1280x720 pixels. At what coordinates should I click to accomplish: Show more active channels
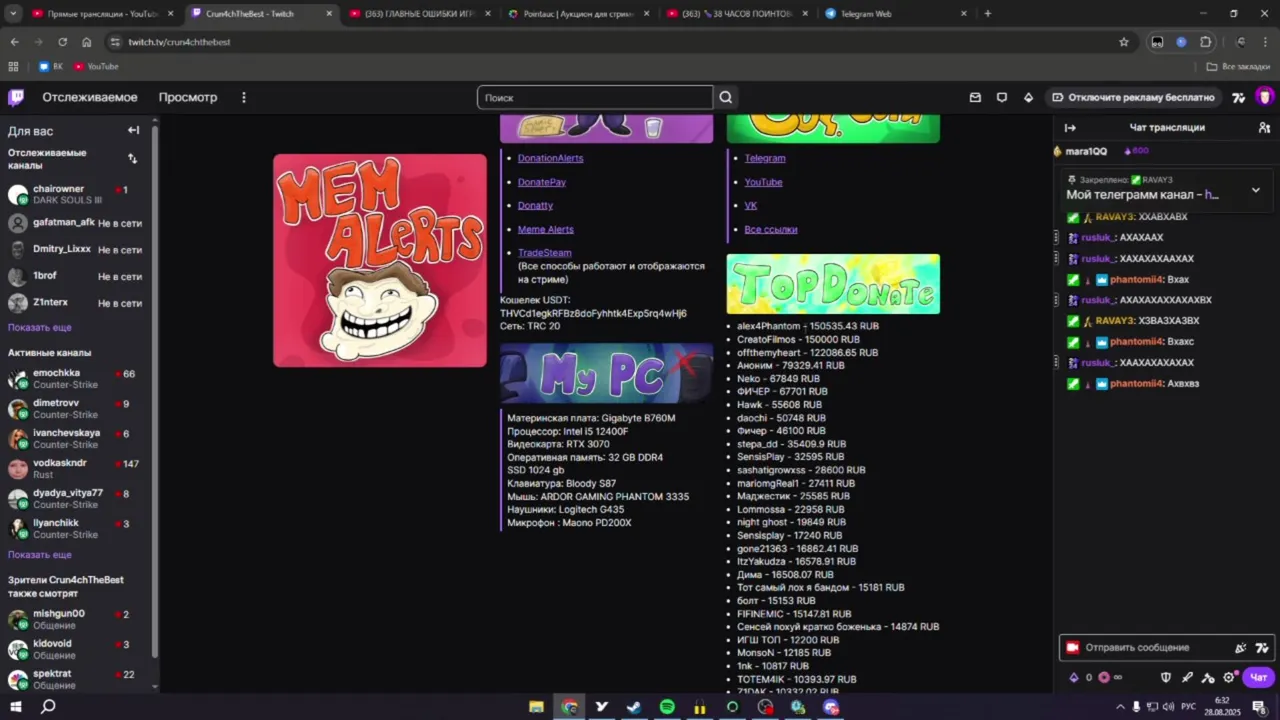(40, 554)
